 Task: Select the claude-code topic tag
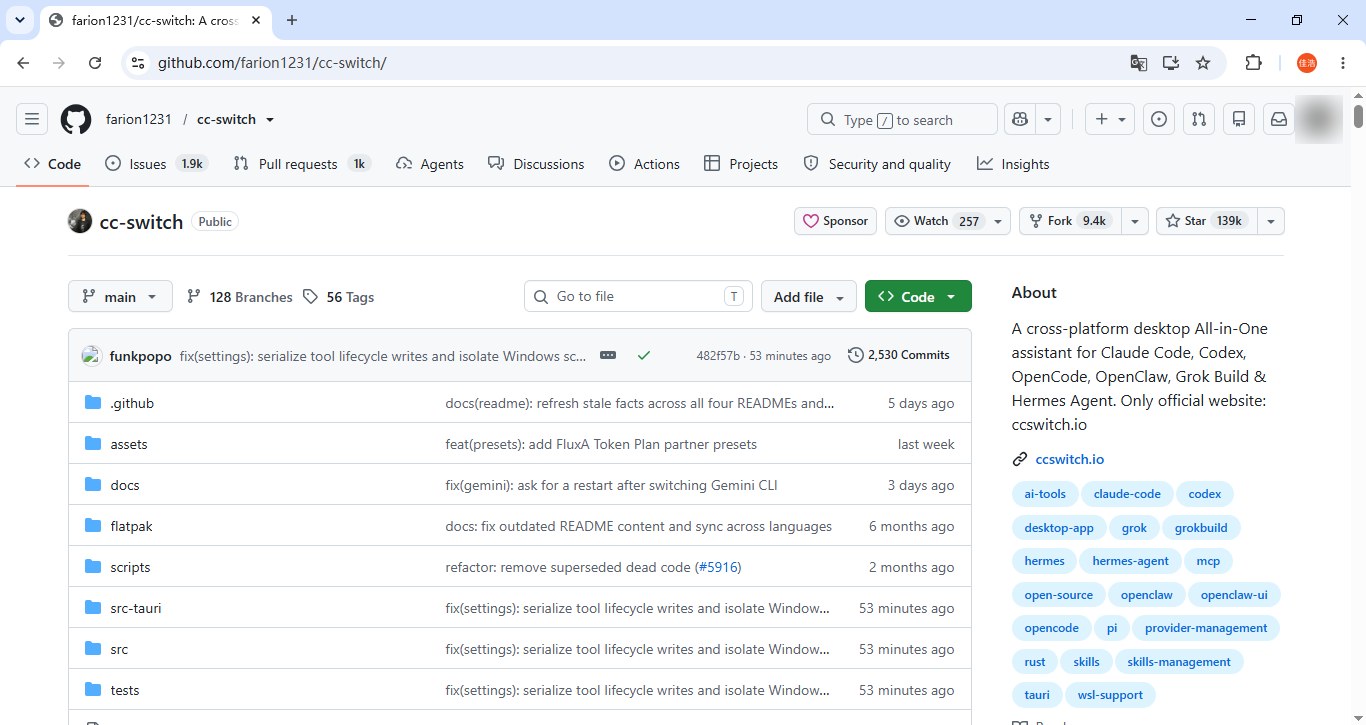click(1127, 494)
